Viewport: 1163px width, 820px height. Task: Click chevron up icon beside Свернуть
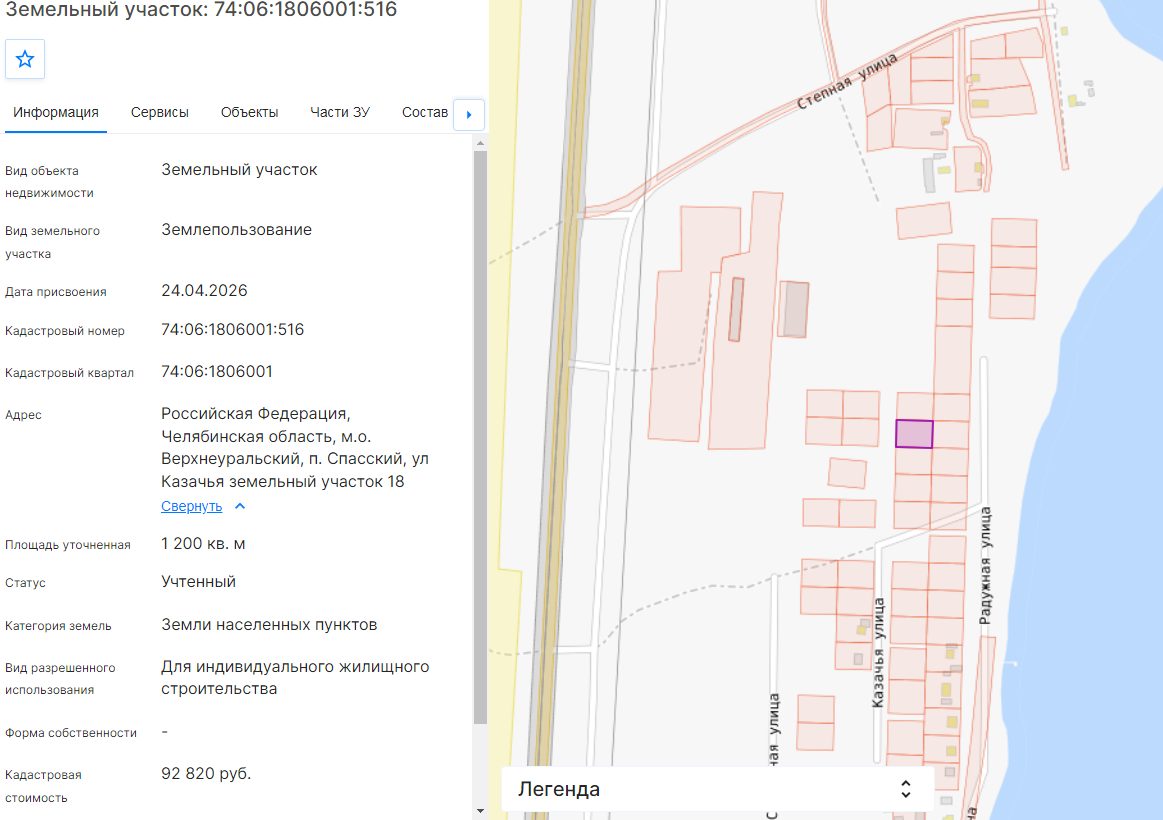point(240,506)
